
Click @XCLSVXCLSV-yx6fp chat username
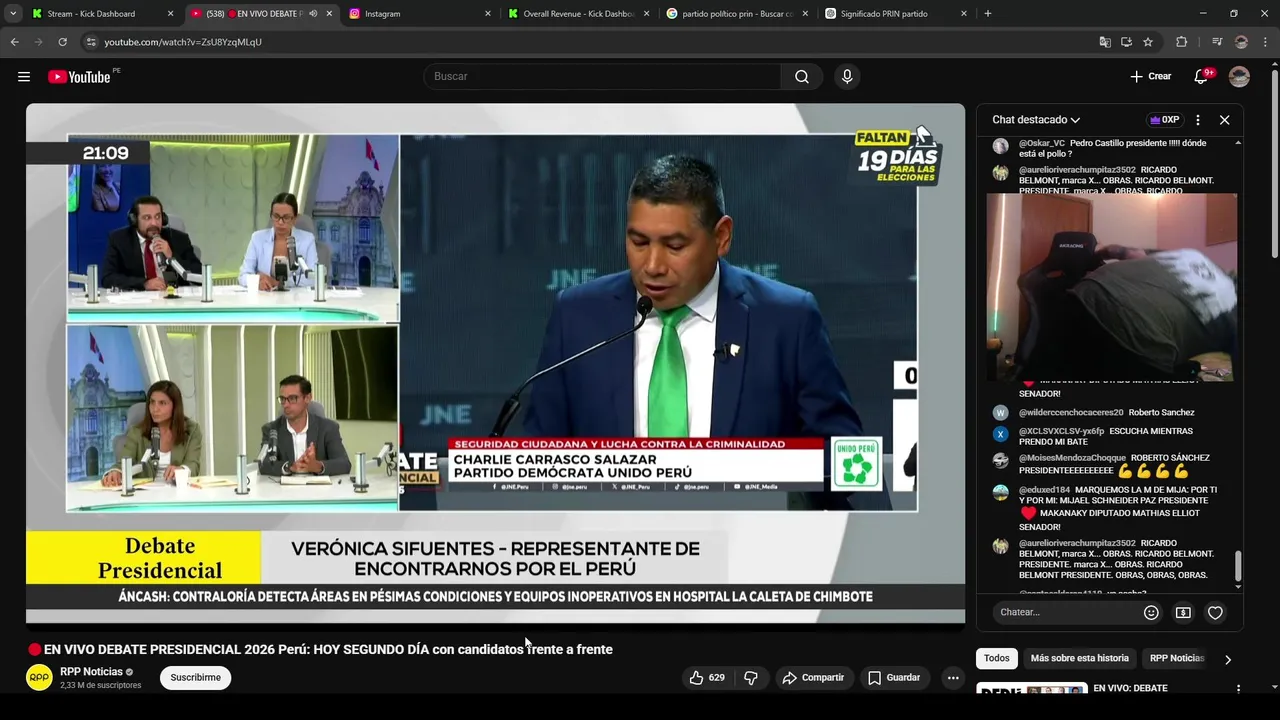tap(1062, 431)
